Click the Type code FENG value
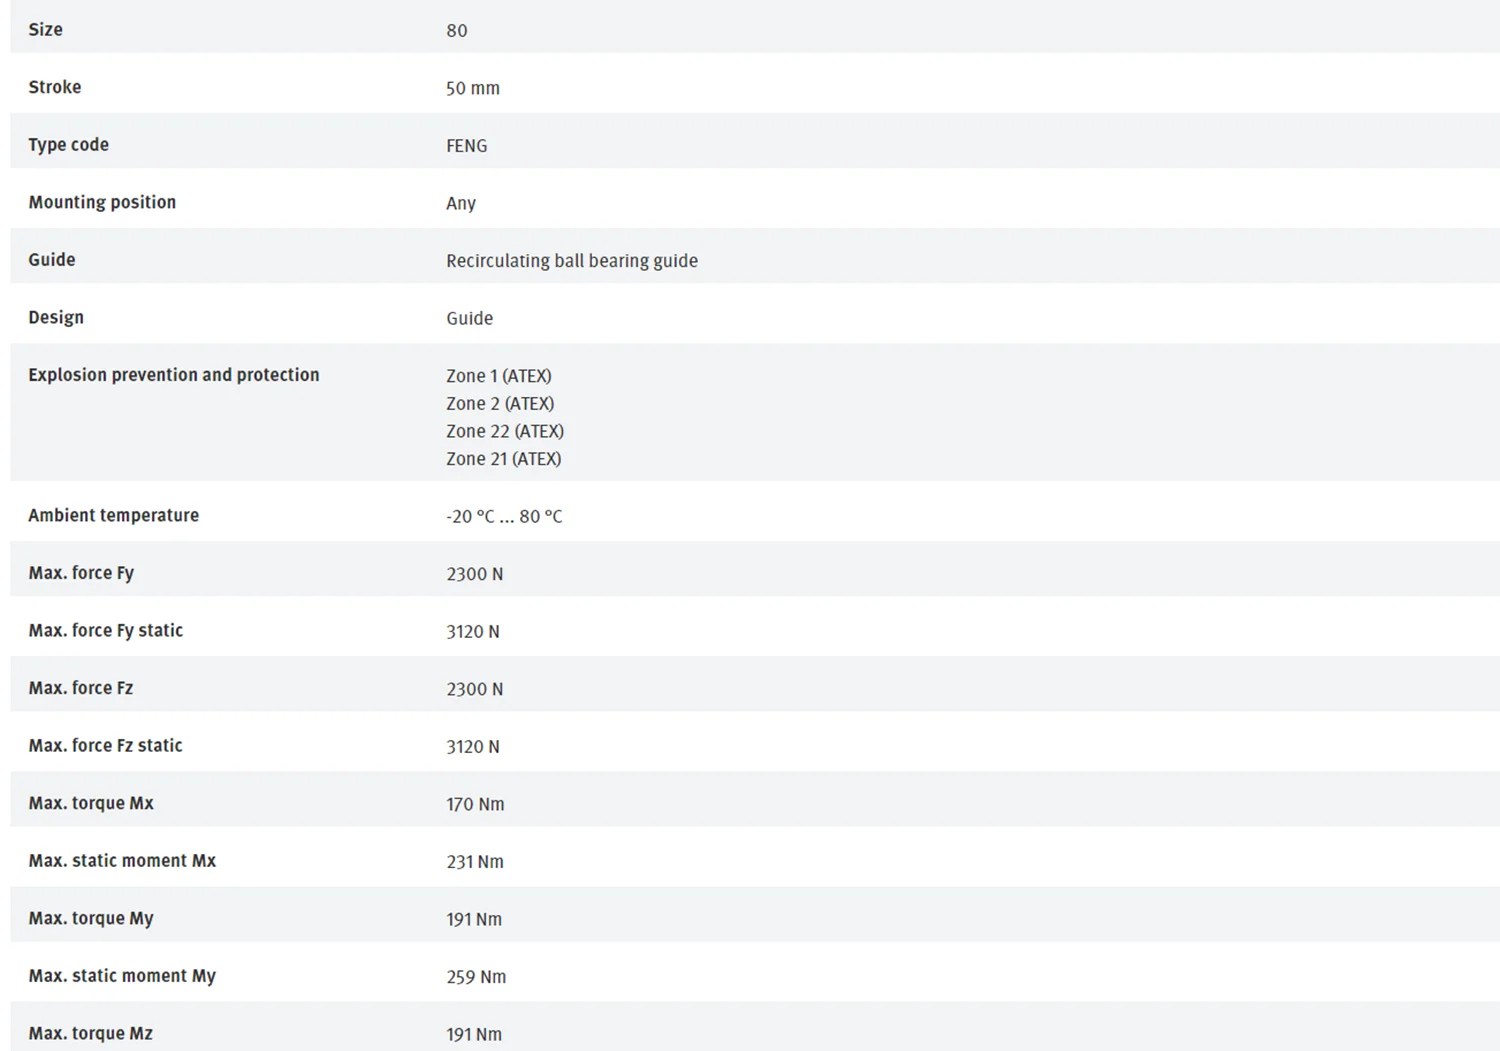The height and width of the screenshot is (1051, 1500). [466, 146]
